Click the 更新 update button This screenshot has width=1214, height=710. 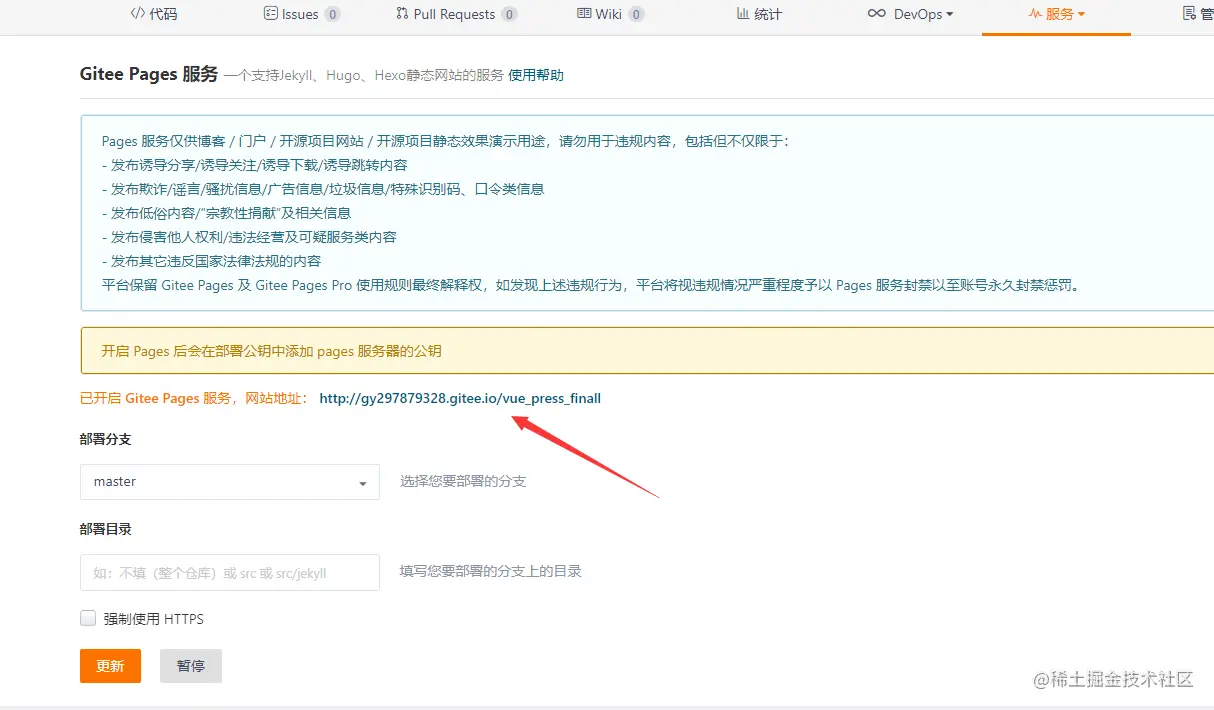pyautogui.click(x=110, y=666)
